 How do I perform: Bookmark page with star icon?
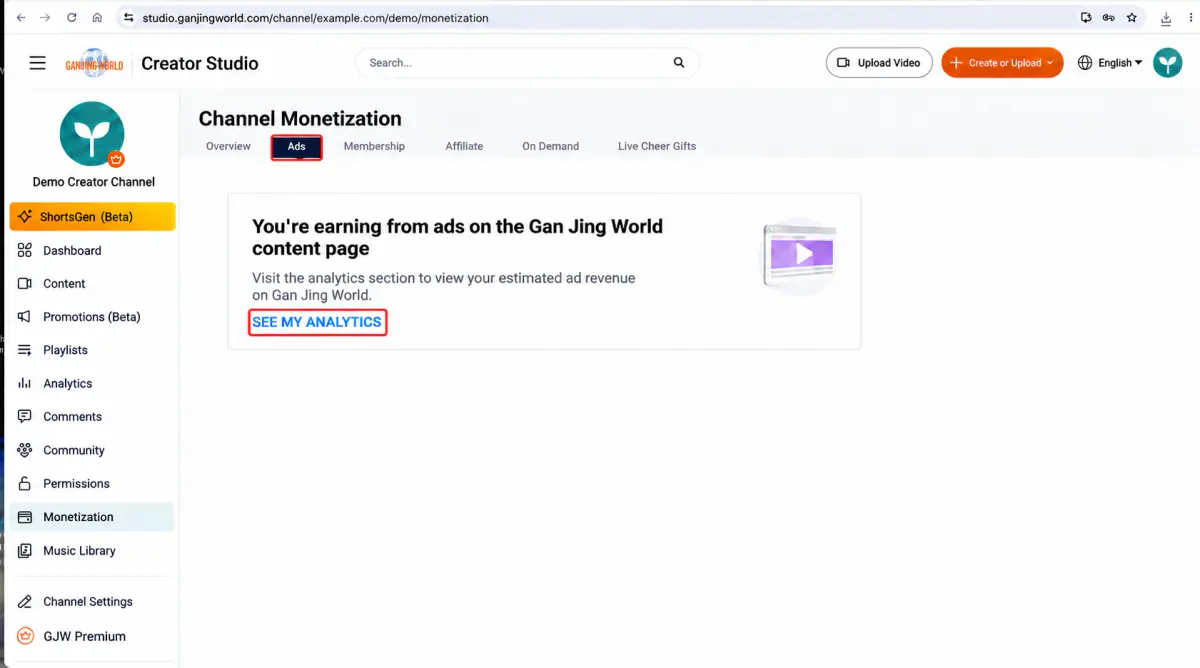[1132, 18]
